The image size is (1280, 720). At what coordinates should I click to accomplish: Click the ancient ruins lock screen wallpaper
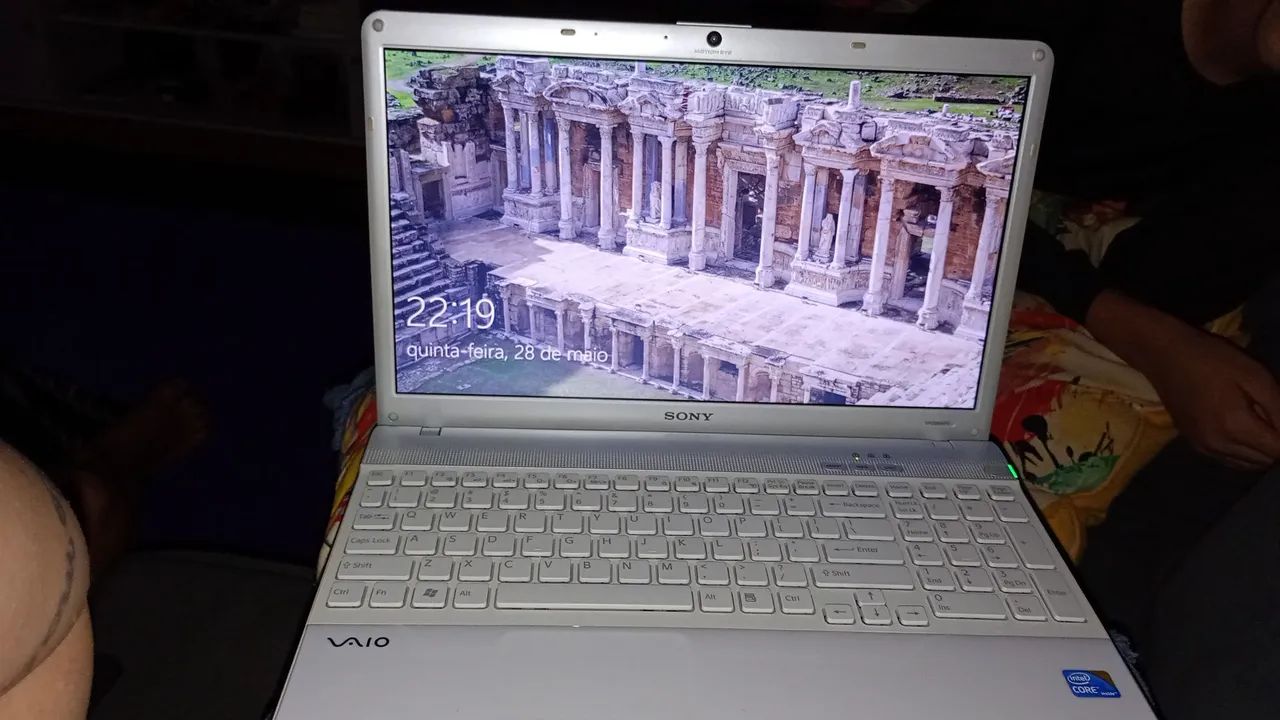705,227
